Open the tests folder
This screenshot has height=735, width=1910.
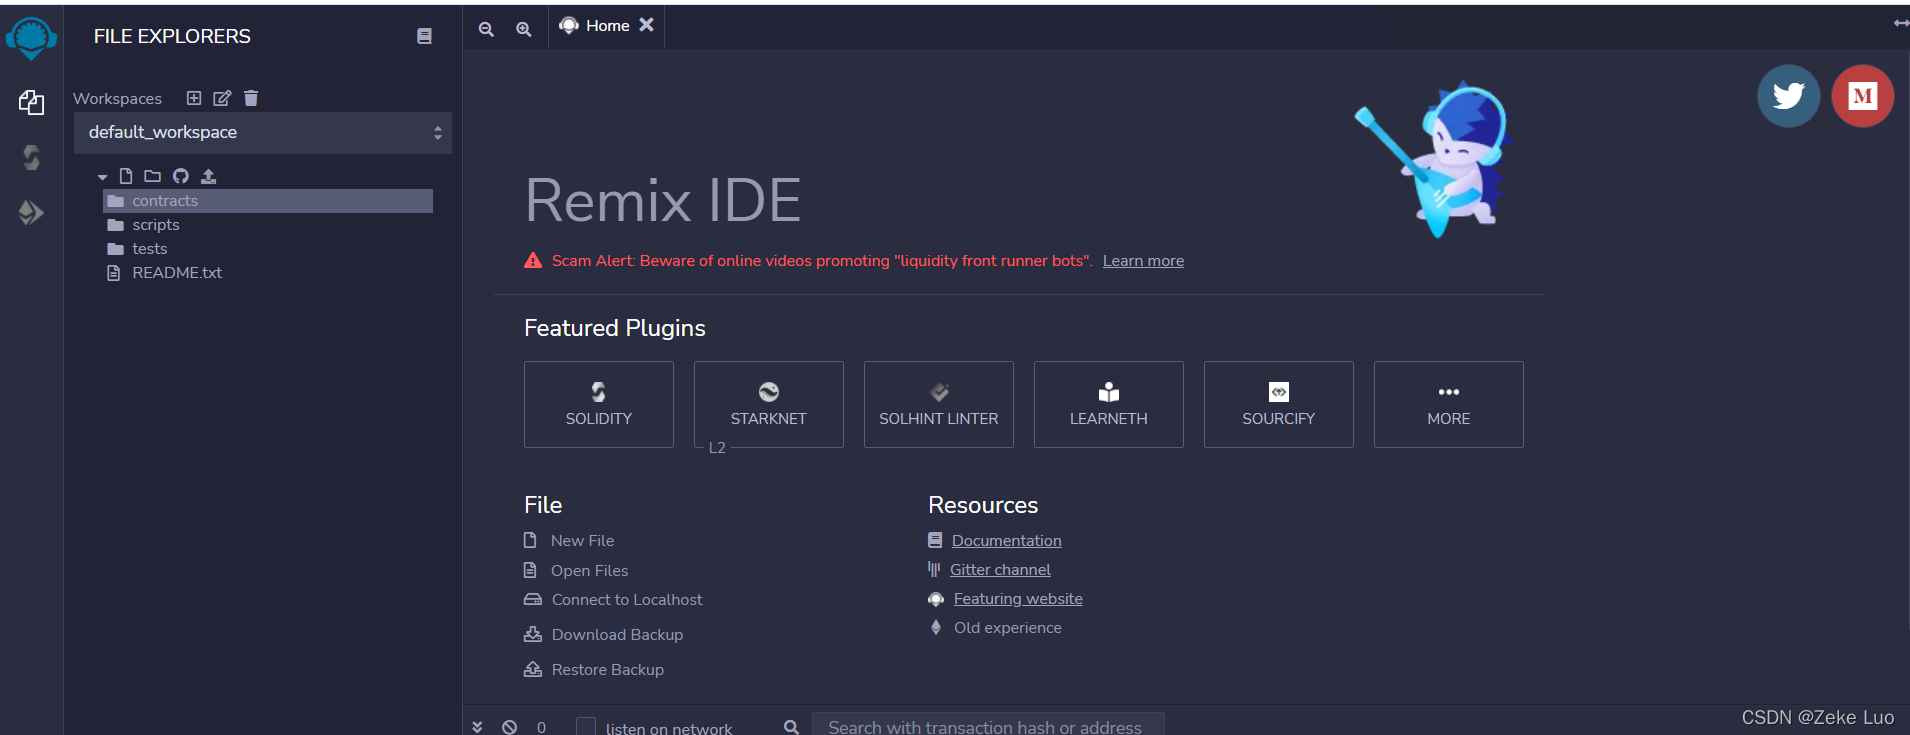149,249
